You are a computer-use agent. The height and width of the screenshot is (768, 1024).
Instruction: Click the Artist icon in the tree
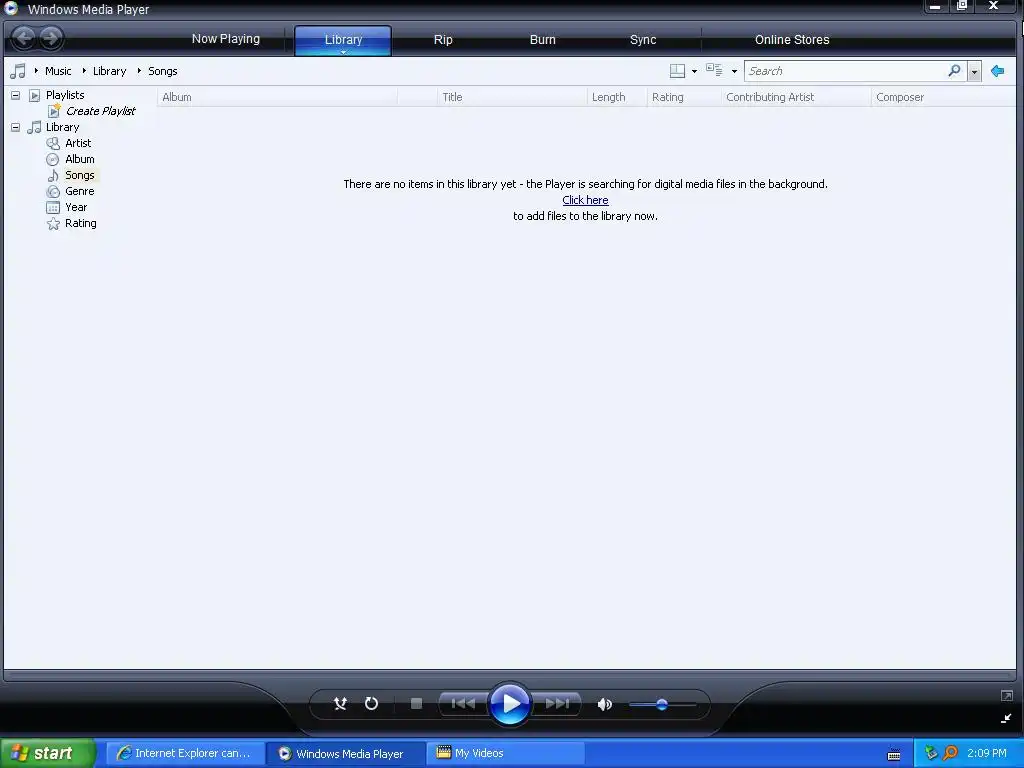(53, 143)
